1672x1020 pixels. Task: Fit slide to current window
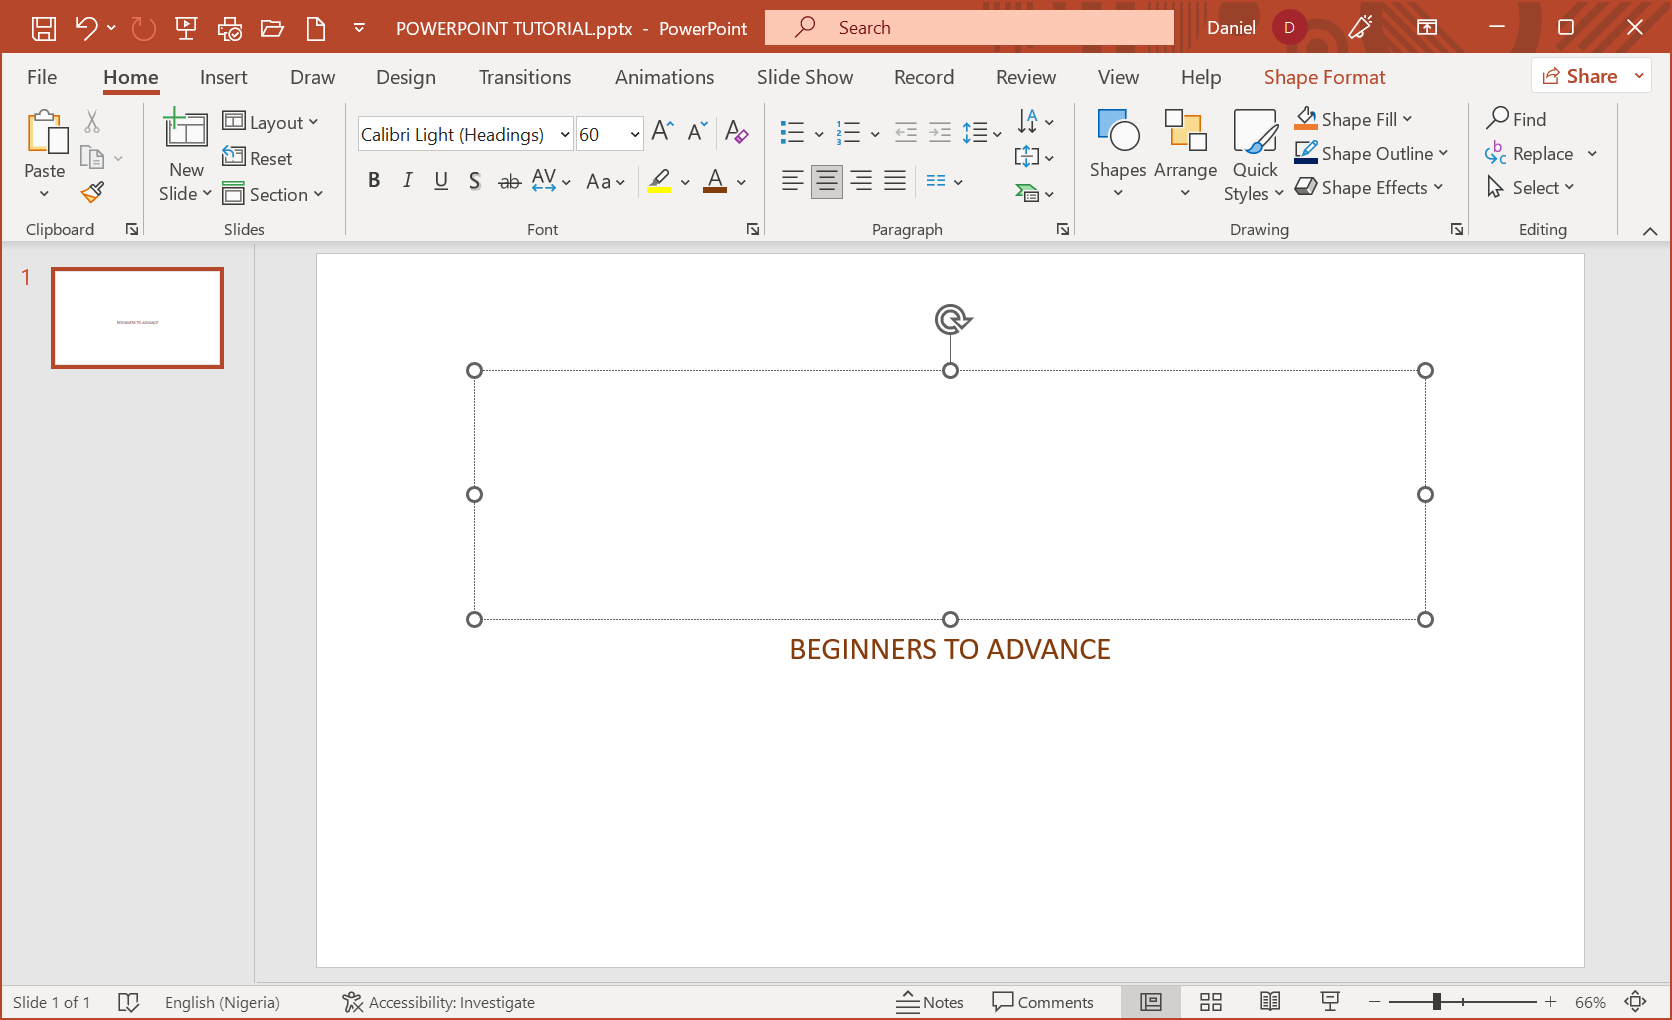(x=1635, y=1002)
